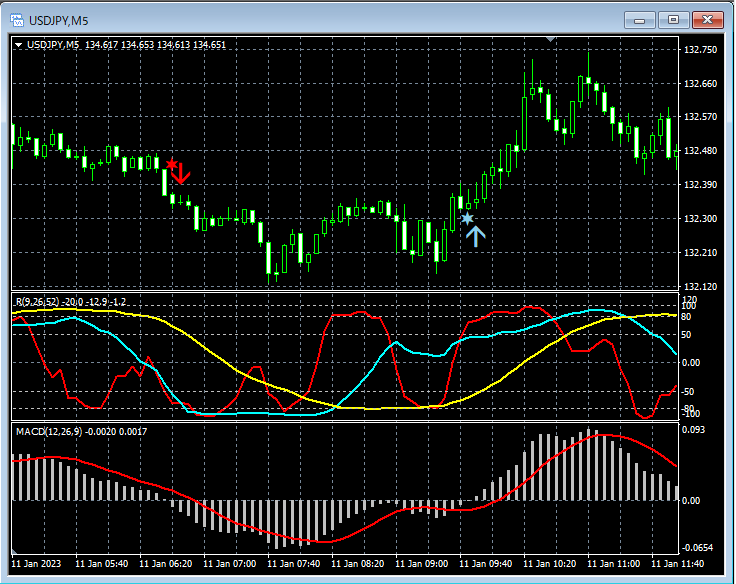Viewport: 736px width, 584px height.
Task: Close the USDJPY,M5 chart window
Action: click(707, 20)
